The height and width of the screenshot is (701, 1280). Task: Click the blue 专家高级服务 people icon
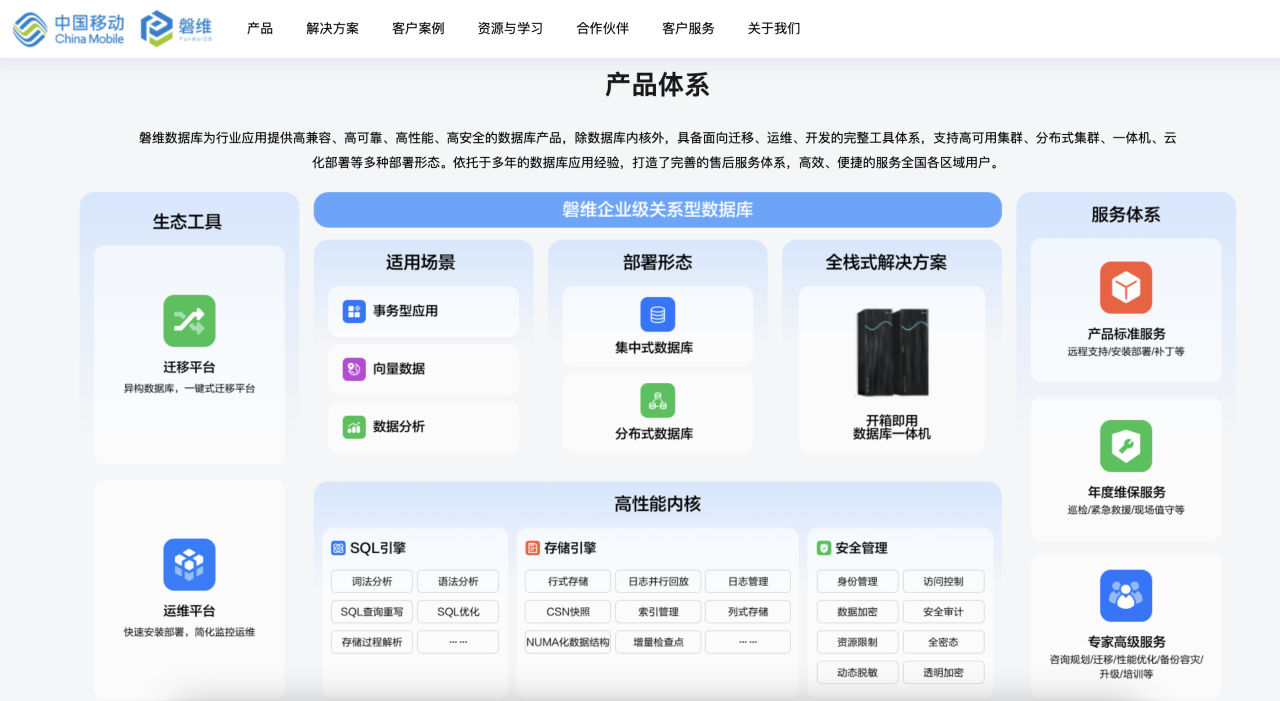[1126, 596]
